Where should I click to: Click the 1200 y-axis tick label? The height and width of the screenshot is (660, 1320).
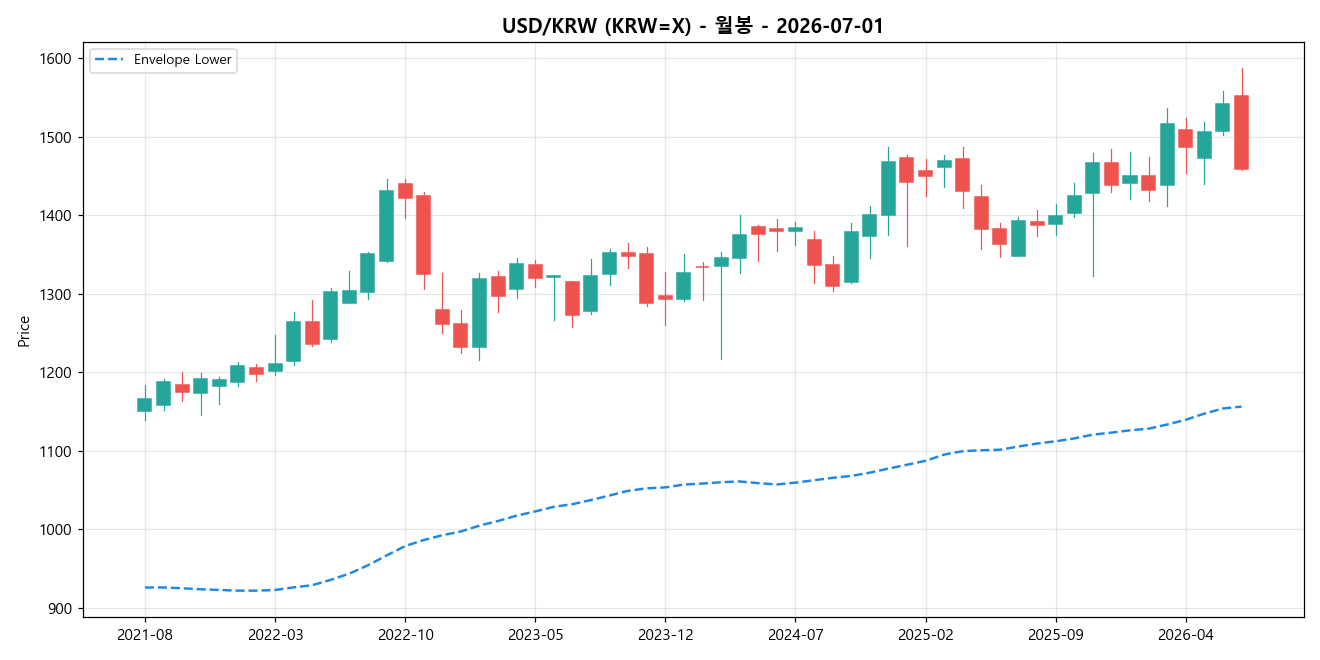click(57, 373)
